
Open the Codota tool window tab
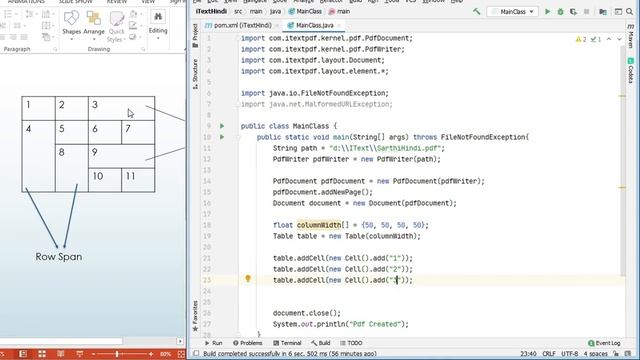[631, 70]
